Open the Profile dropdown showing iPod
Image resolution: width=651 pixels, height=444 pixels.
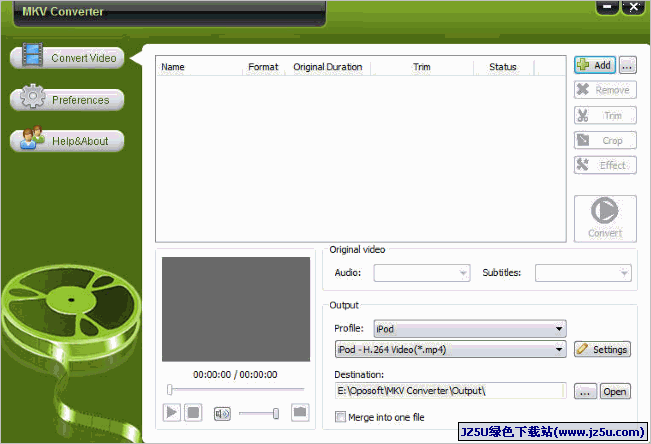470,329
